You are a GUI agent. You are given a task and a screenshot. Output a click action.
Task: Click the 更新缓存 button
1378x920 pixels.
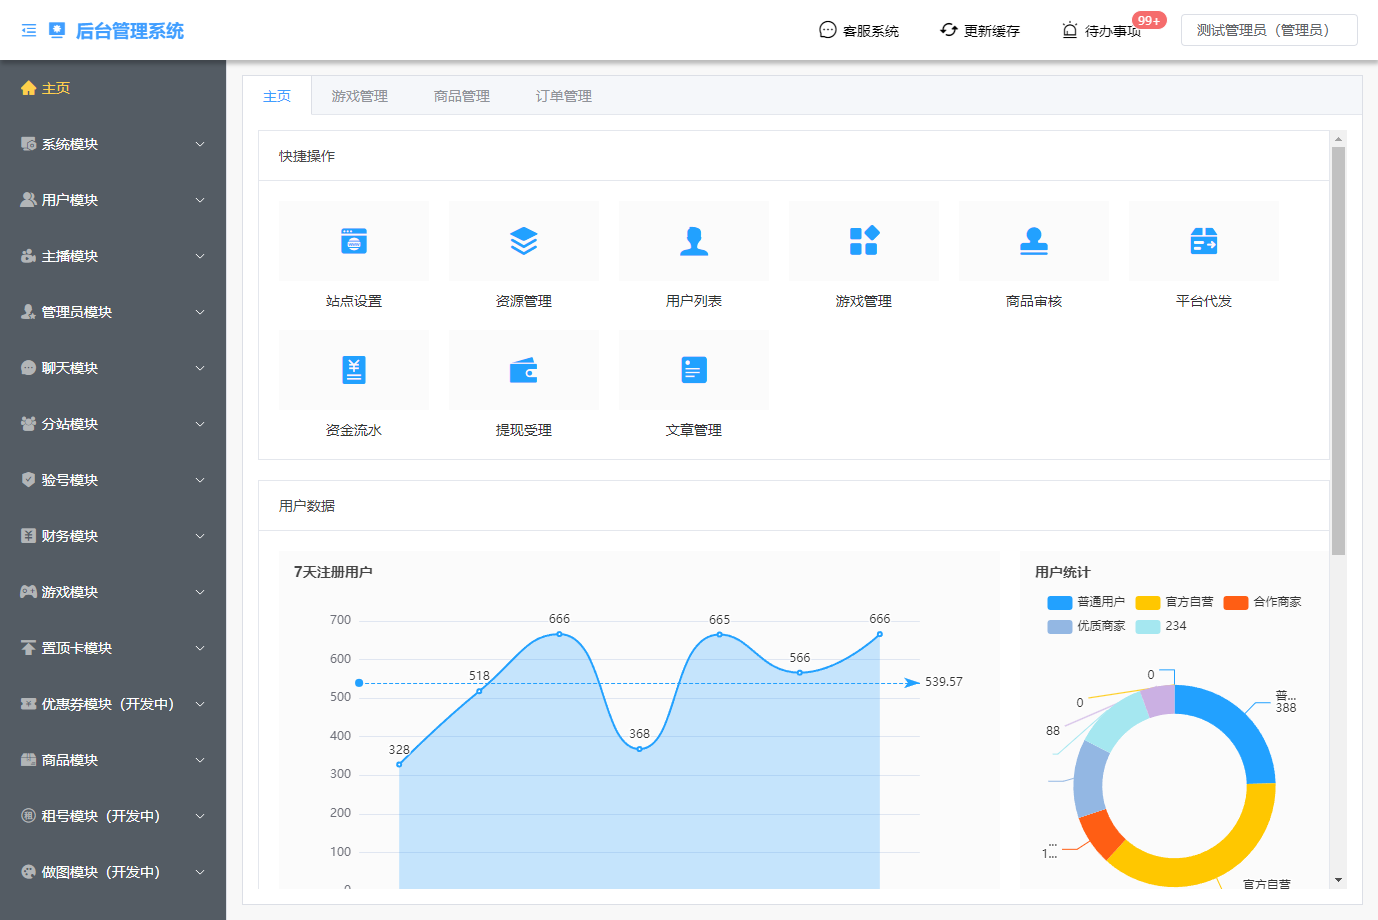(980, 31)
